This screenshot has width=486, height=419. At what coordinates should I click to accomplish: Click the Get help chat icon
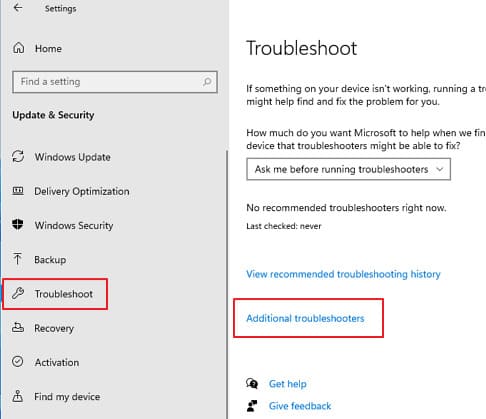coord(252,384)
